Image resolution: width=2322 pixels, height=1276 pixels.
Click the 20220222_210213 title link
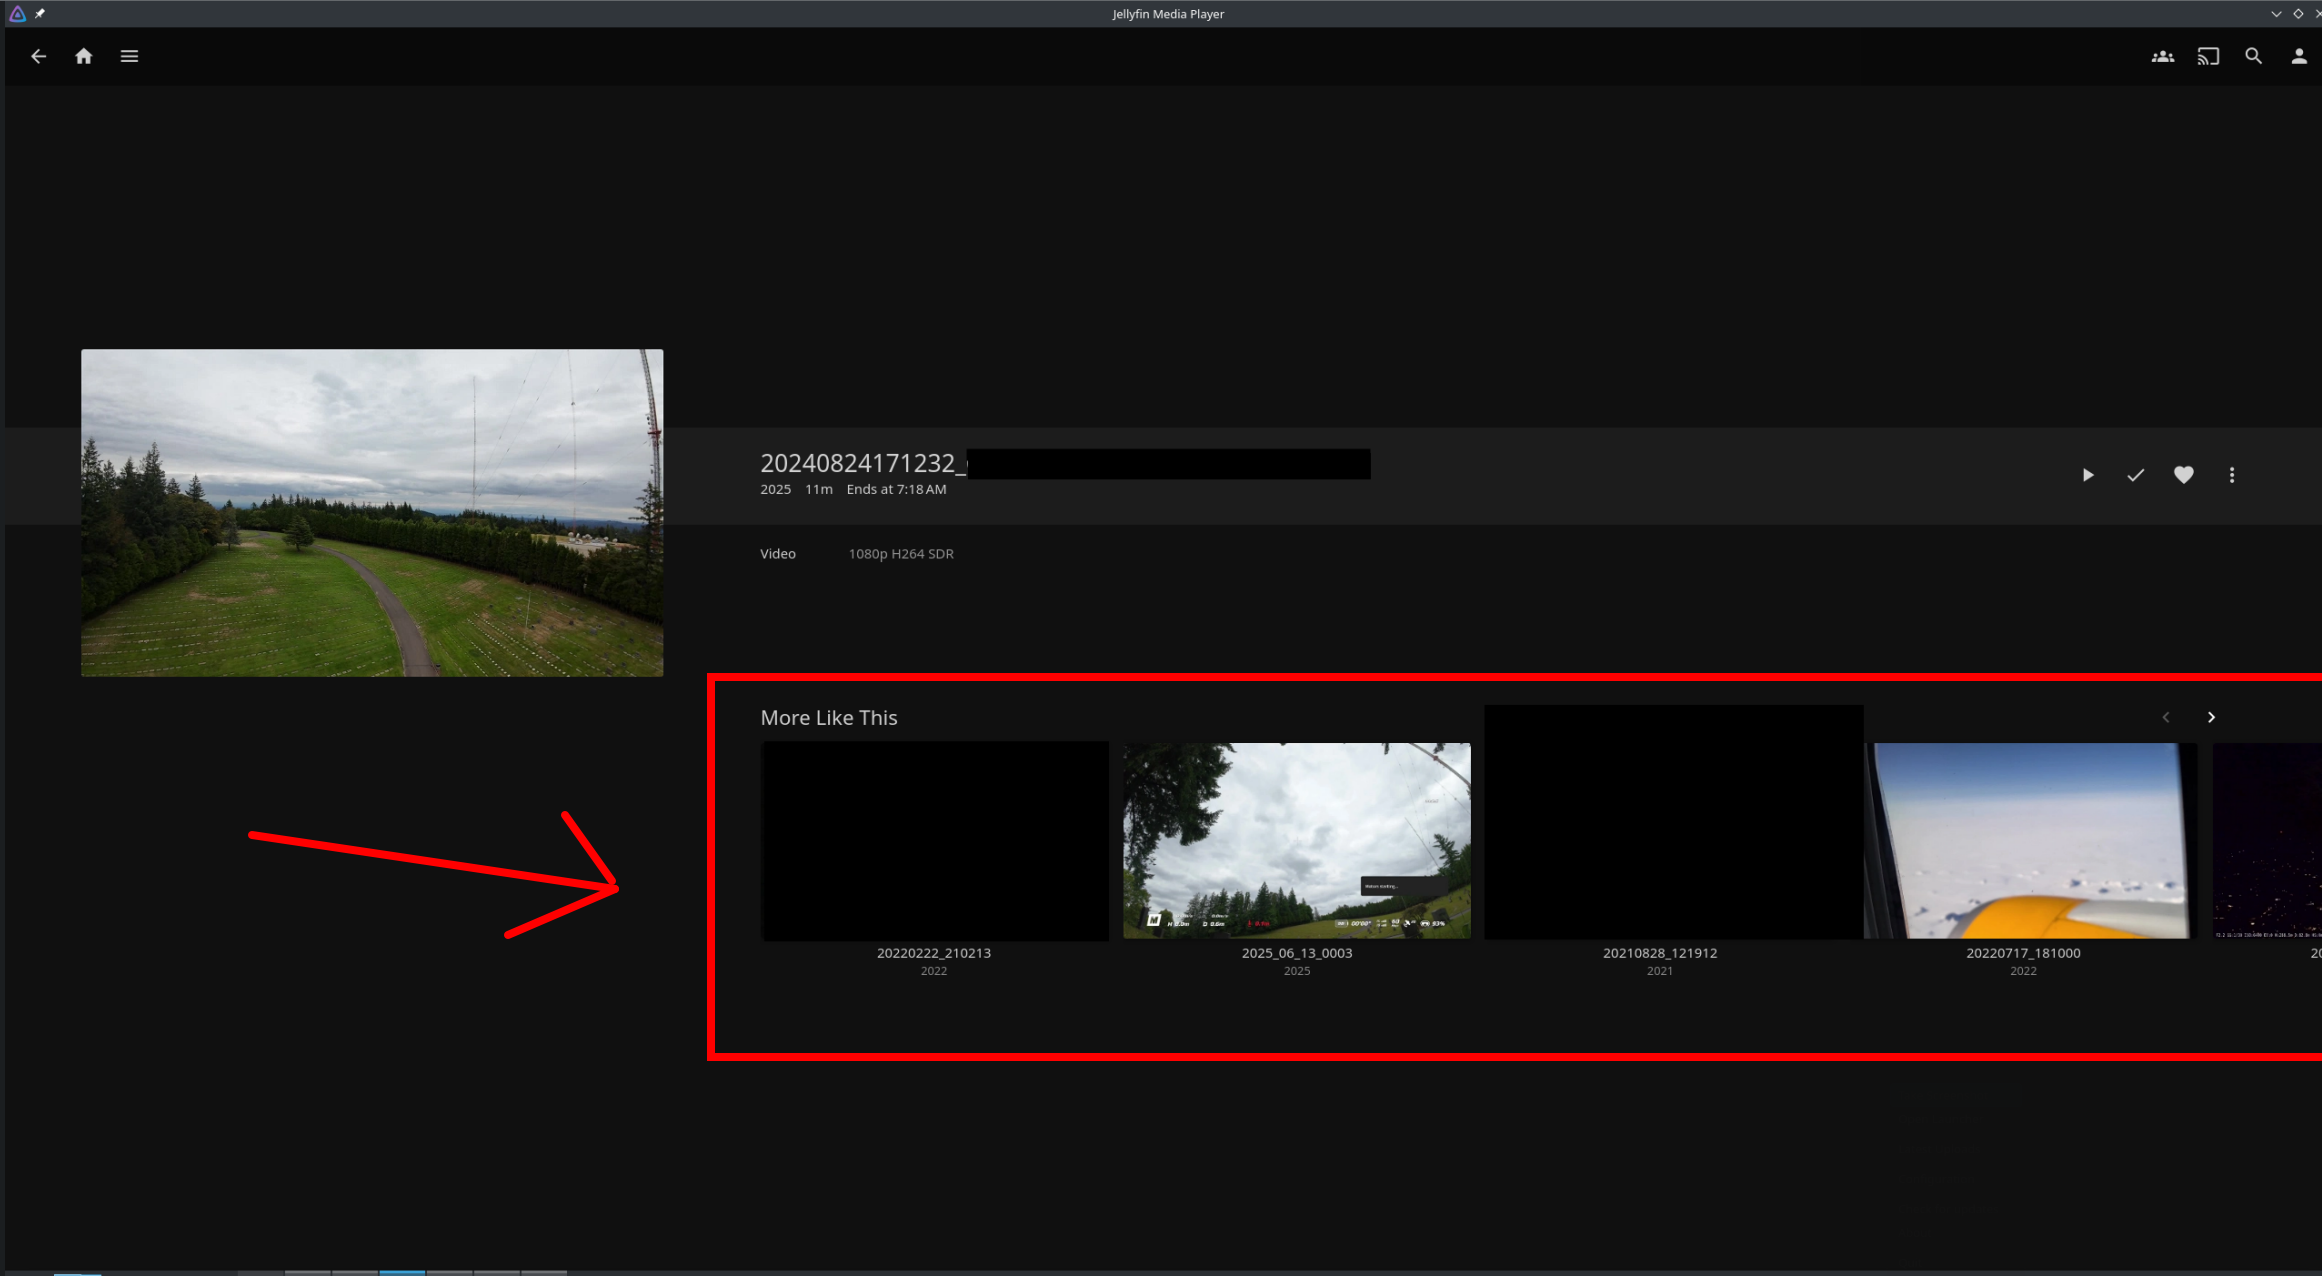point(933,953)
